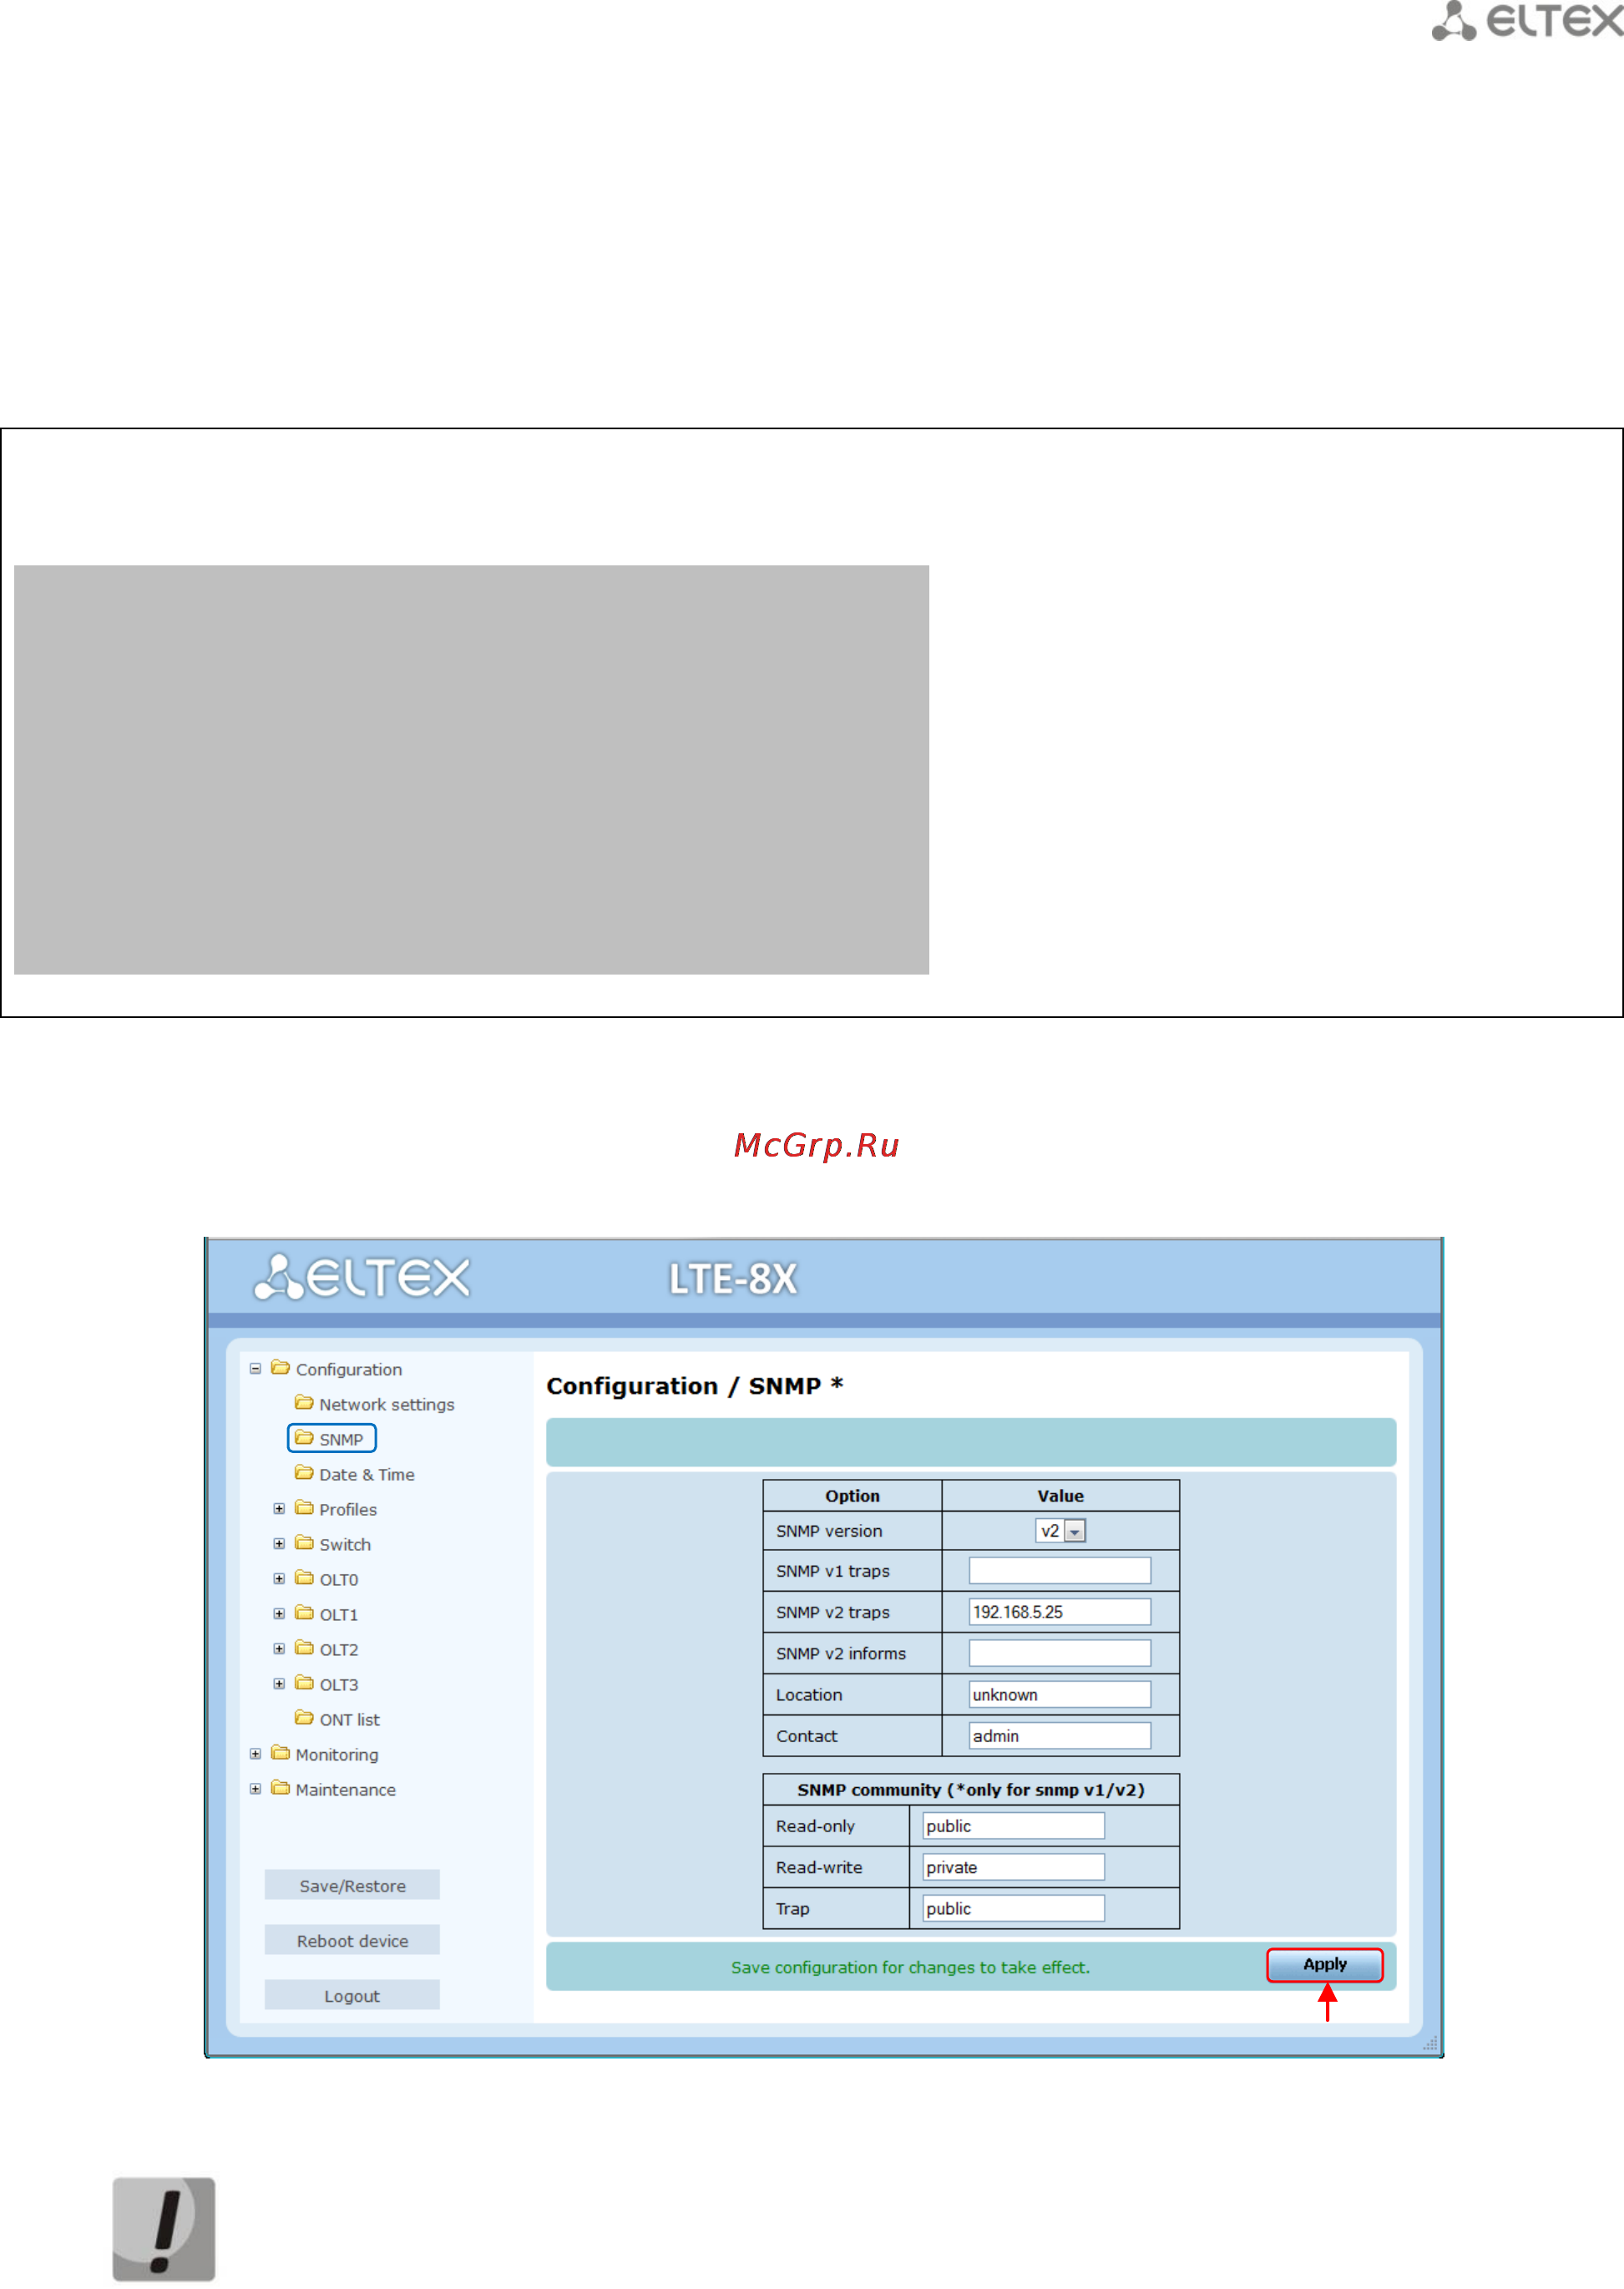The width and height of the screenshot is (1624, 2289).
Task: Click the OLT3 label in tree
Action: pyautogui.click(x=338, y=1684)
